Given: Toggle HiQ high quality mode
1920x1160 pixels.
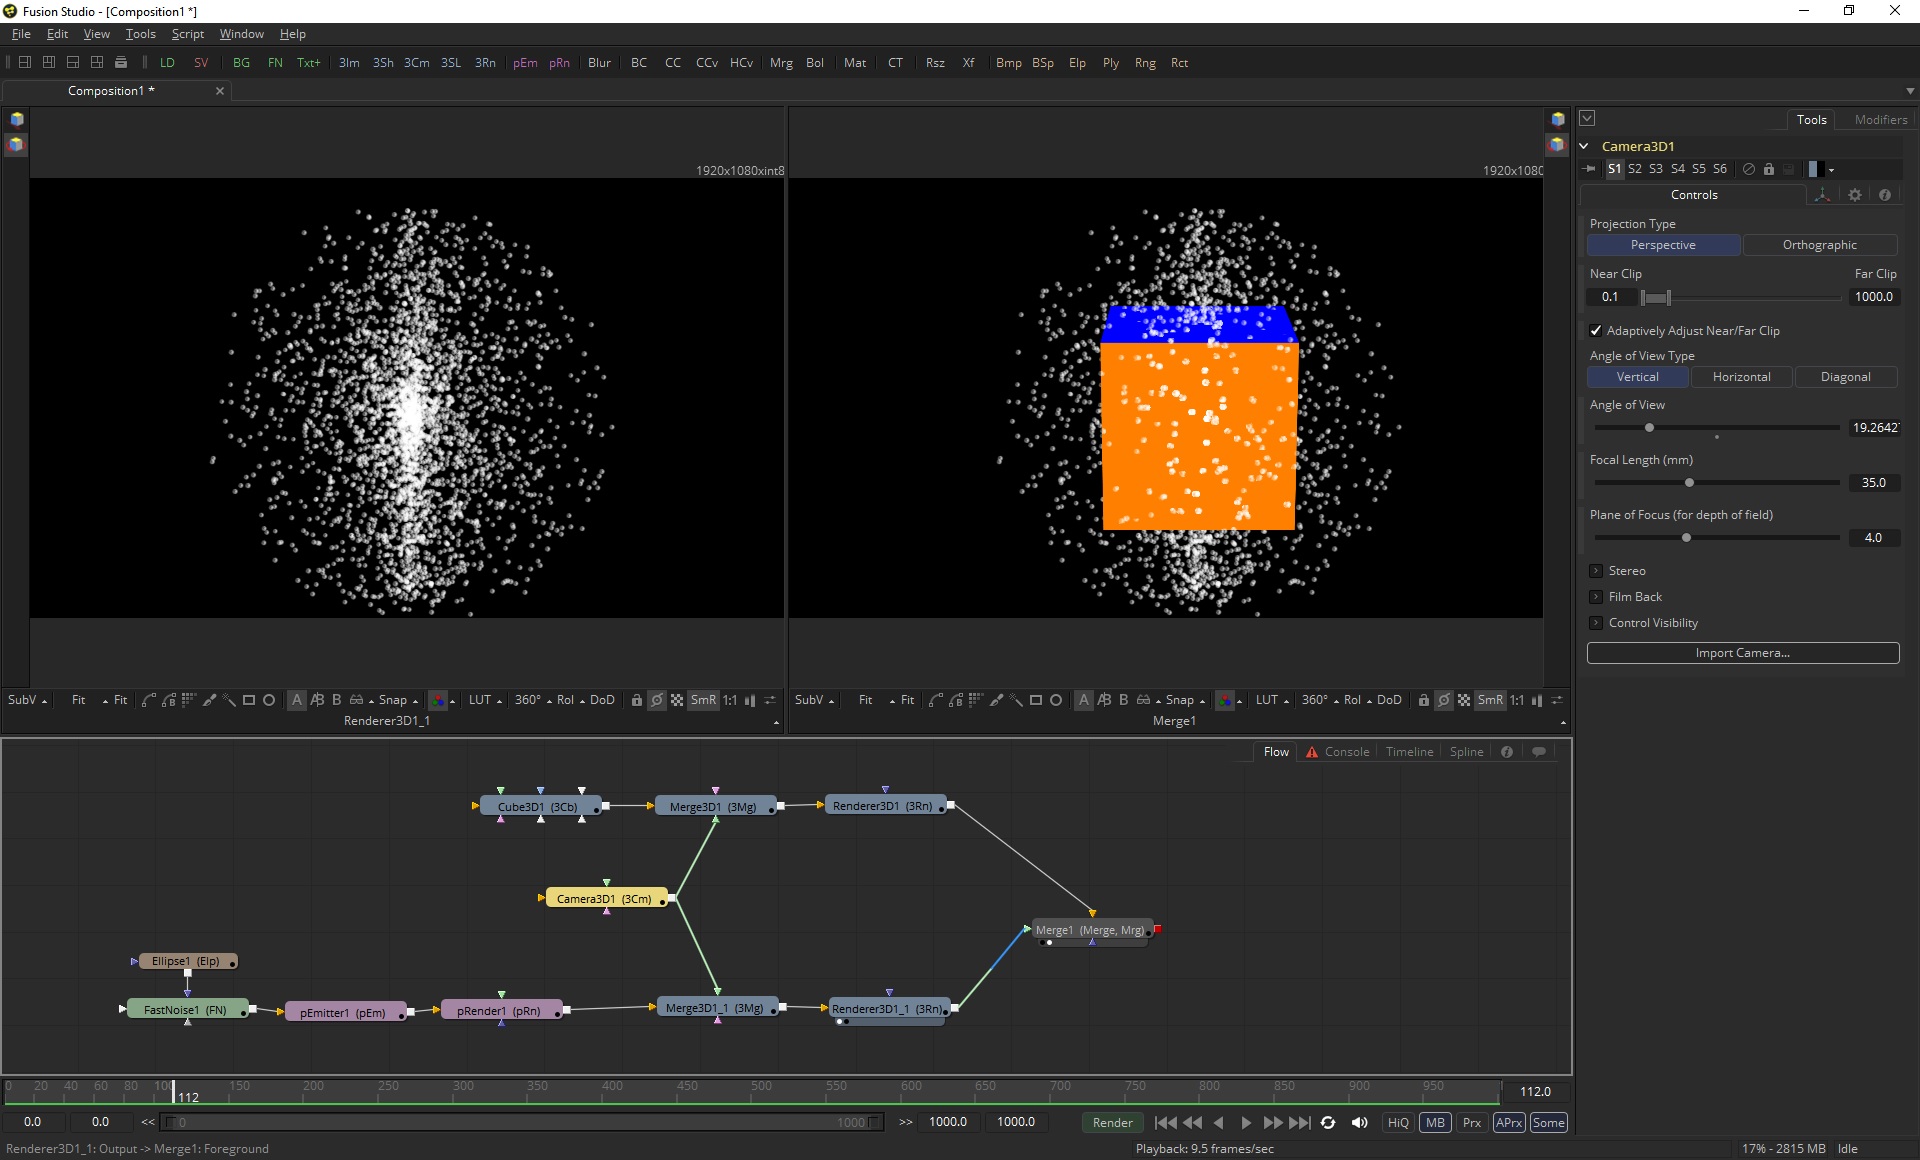Looking at the screenshot, I should click(x=1398, y=1123).
